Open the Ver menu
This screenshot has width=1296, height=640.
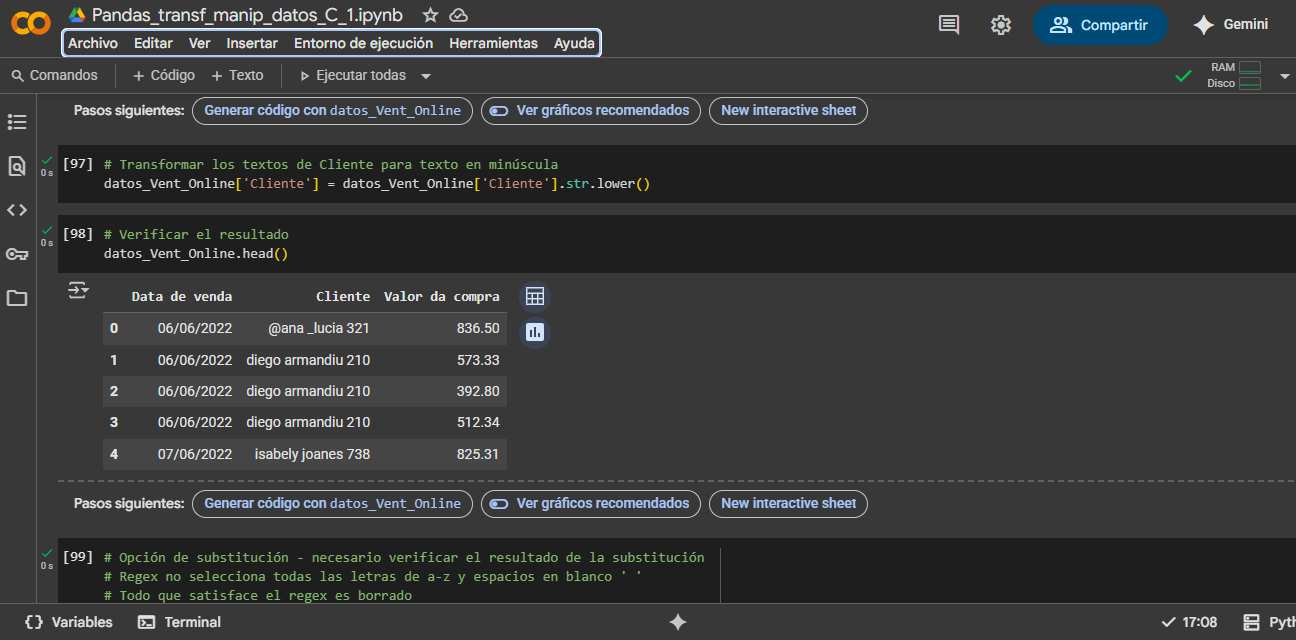(x=200, y=43)
